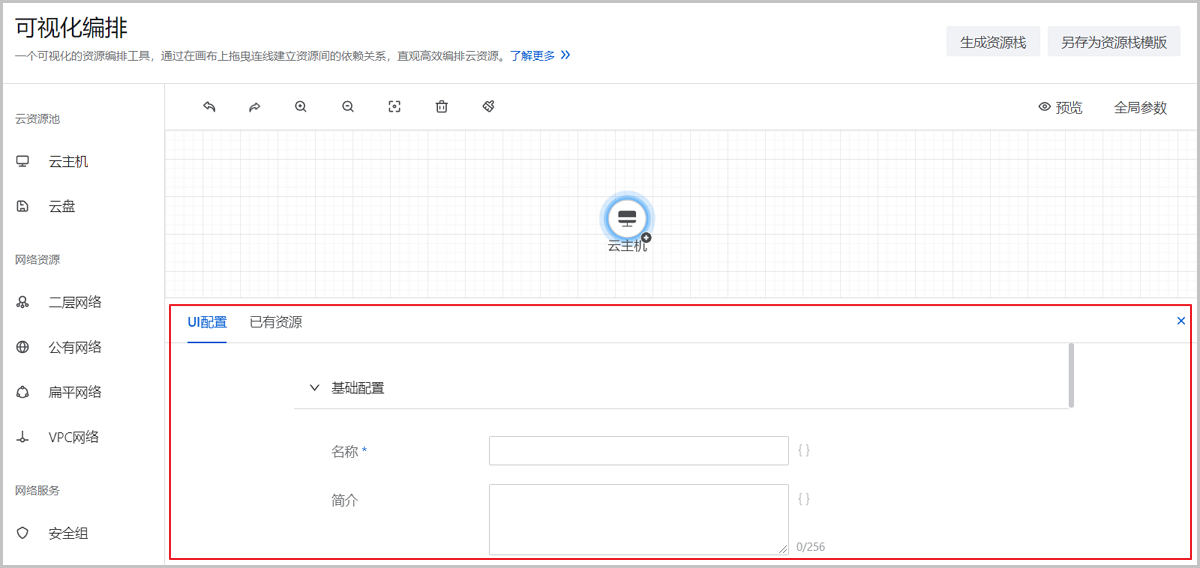1200x568 pixels.
Task: Click 另存为资源栈模版 button
Action: point(1114,42)
